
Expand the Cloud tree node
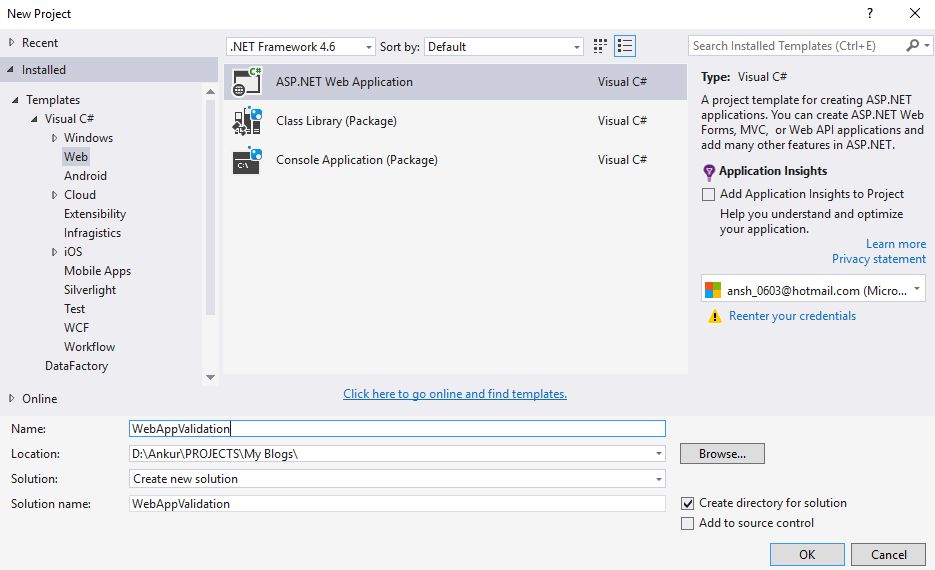(54, 195)
